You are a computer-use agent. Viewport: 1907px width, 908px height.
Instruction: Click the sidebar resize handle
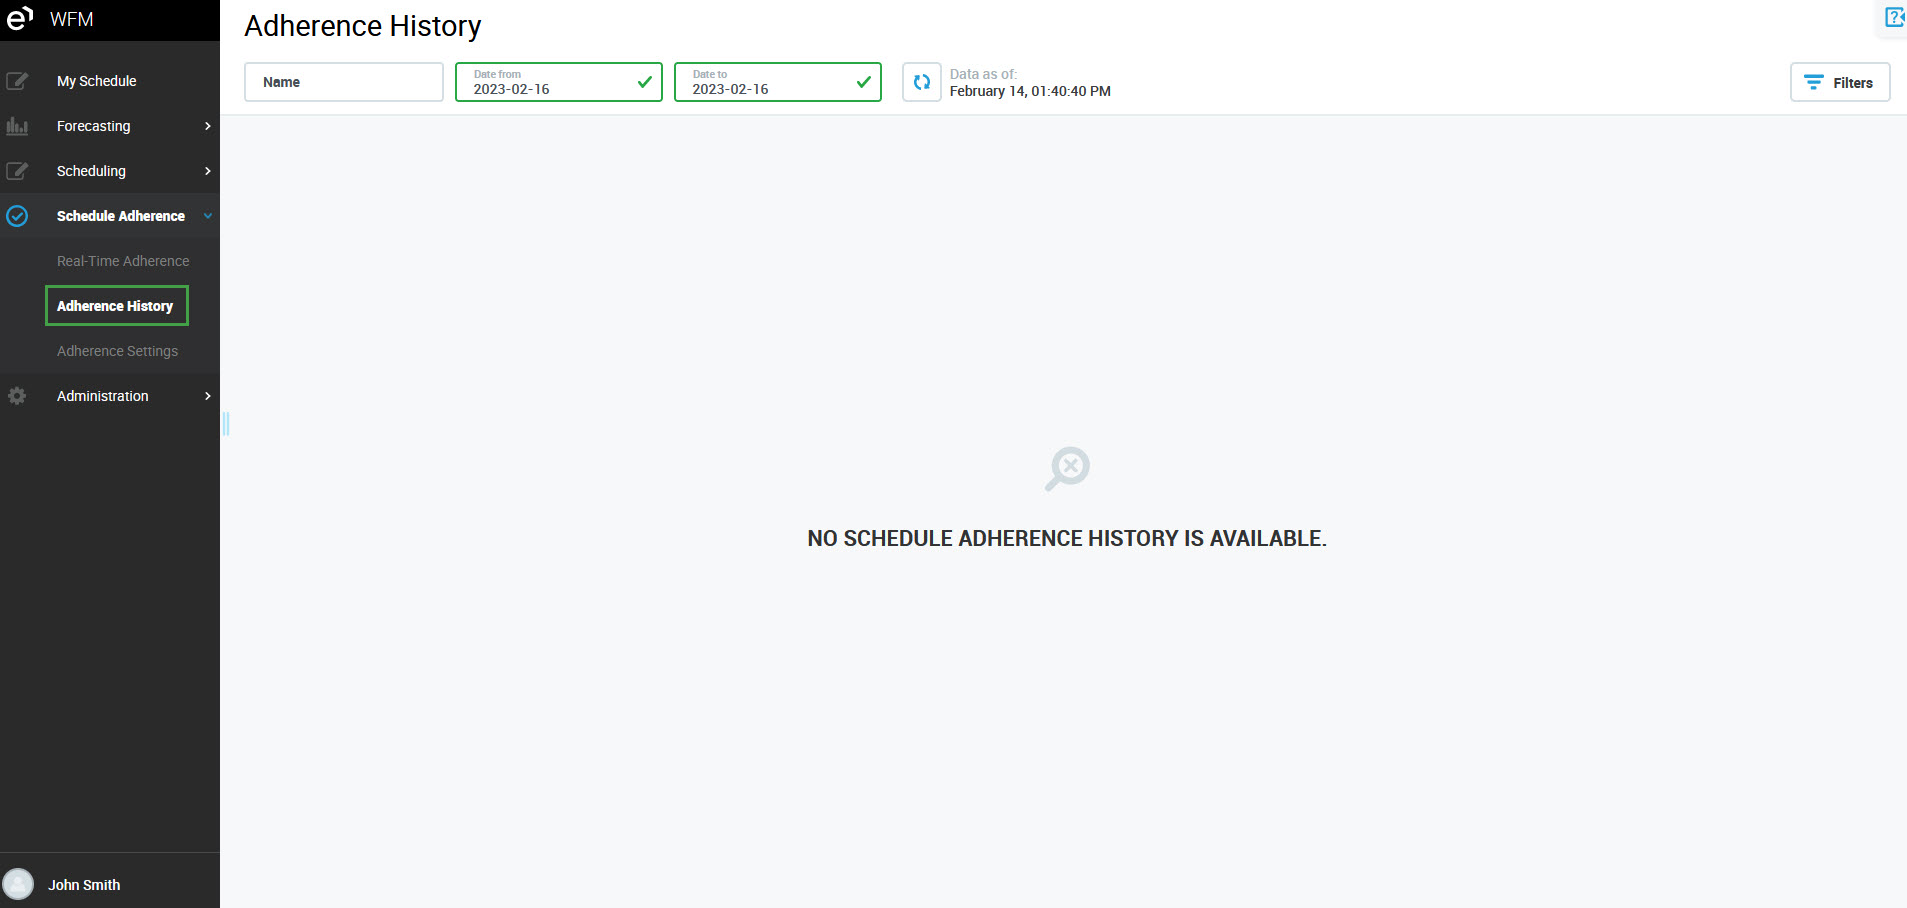226,424
